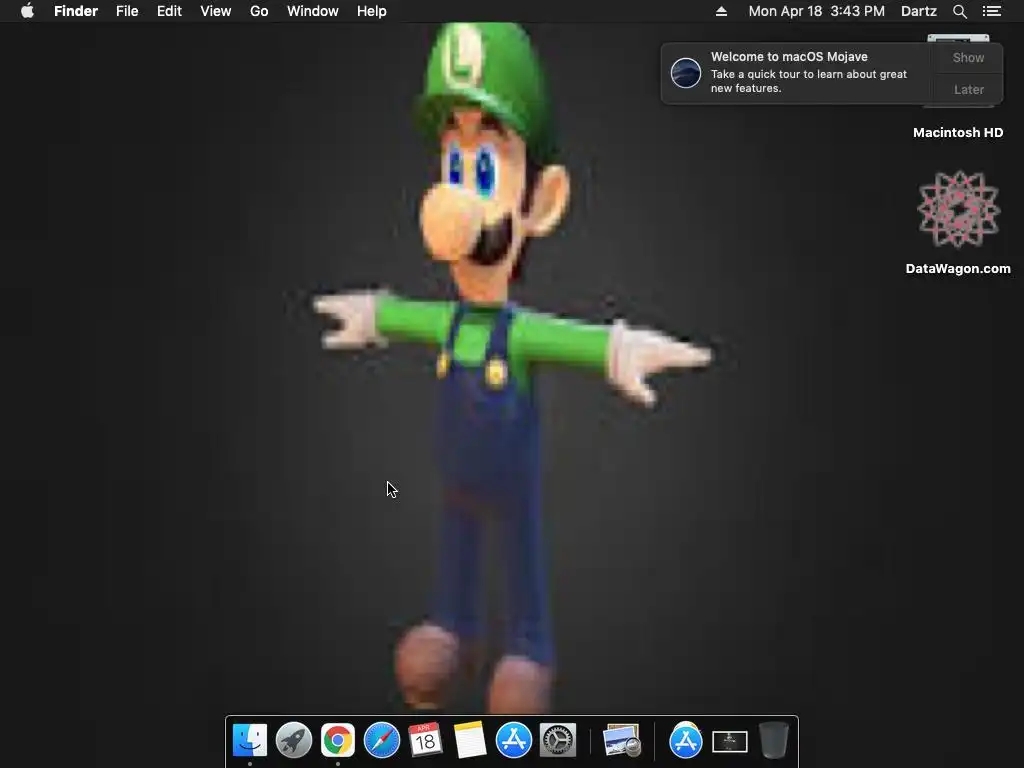Image resolution: width=1024 pixels, height=768 pixels.
Task: Open Safari compass icon in Dock
Action: pyautogui.click(x=381, y=741)
